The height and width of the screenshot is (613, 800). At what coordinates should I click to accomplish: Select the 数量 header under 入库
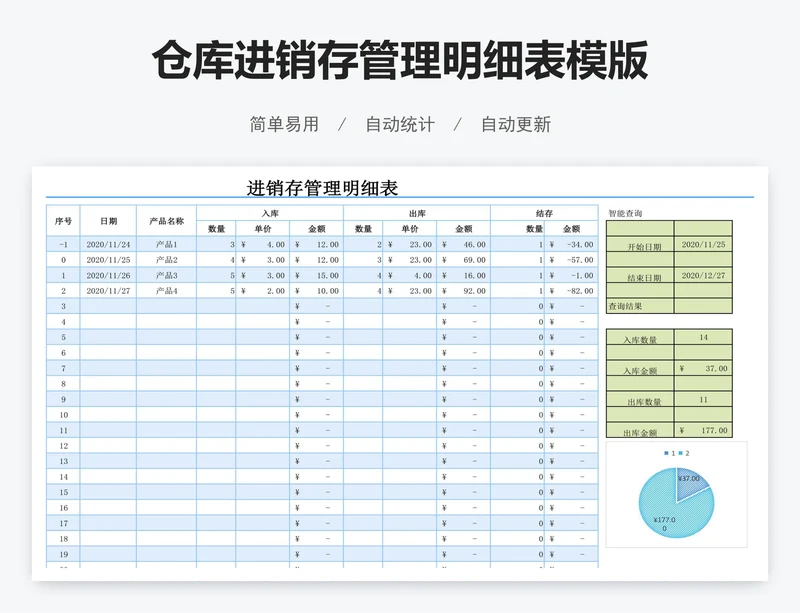(216, 229)
